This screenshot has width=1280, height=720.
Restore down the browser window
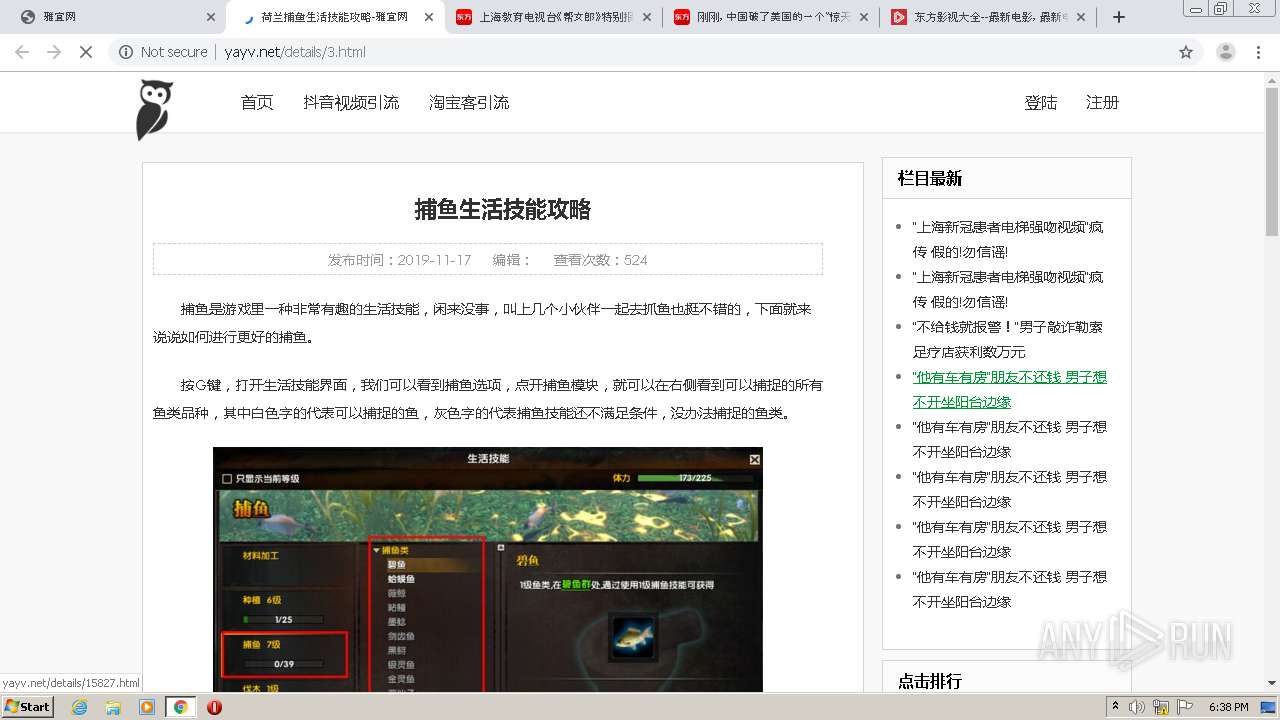pyautogui.click(x=1221, y=8)
